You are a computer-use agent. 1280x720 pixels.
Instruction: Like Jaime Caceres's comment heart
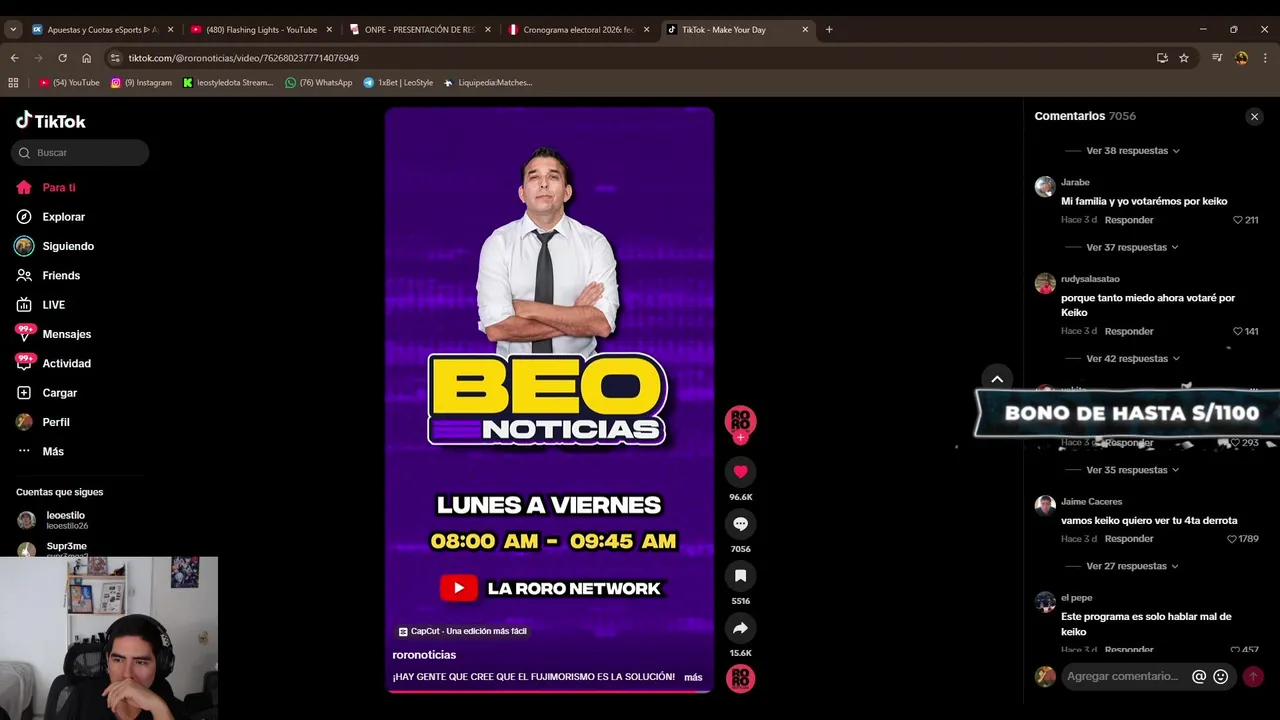(x=1232, y=539)
